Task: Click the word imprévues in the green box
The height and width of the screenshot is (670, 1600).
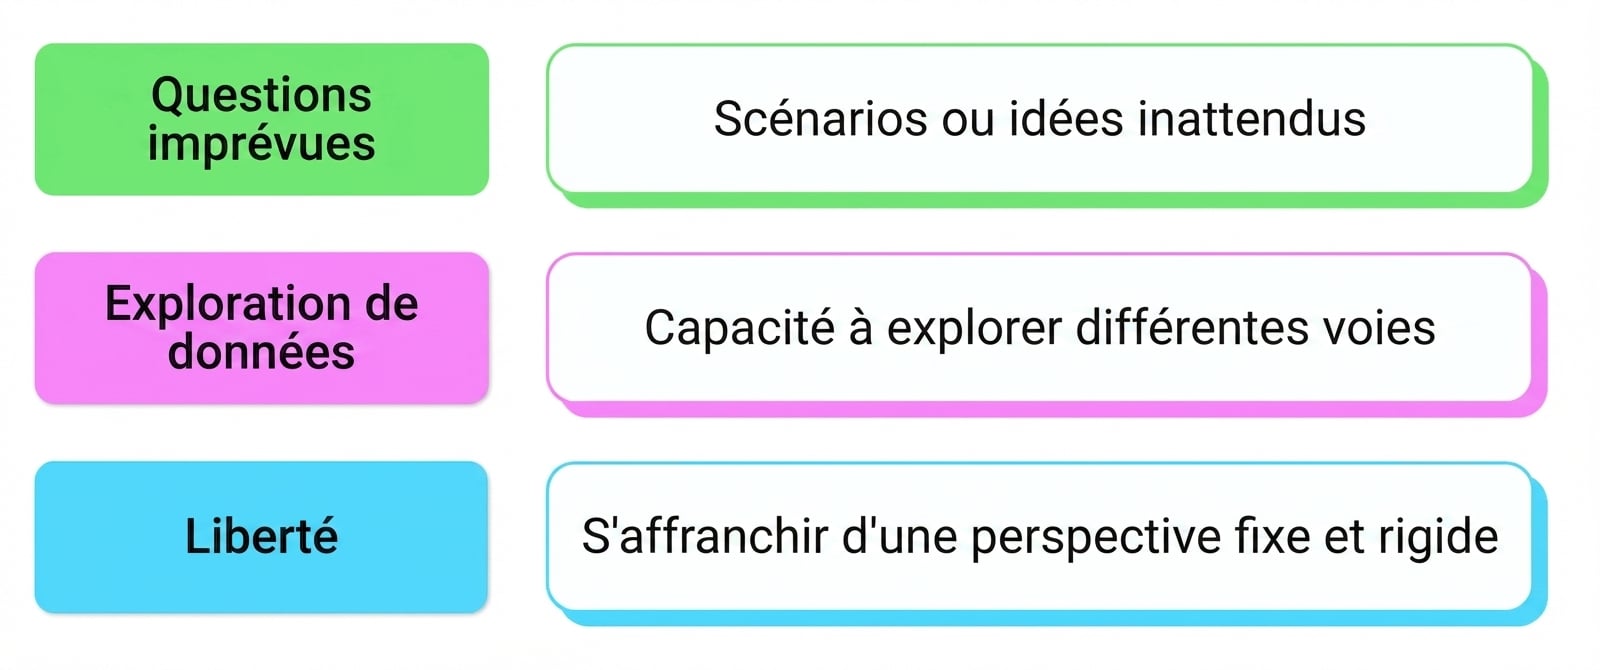Action: tap(262, 144)
